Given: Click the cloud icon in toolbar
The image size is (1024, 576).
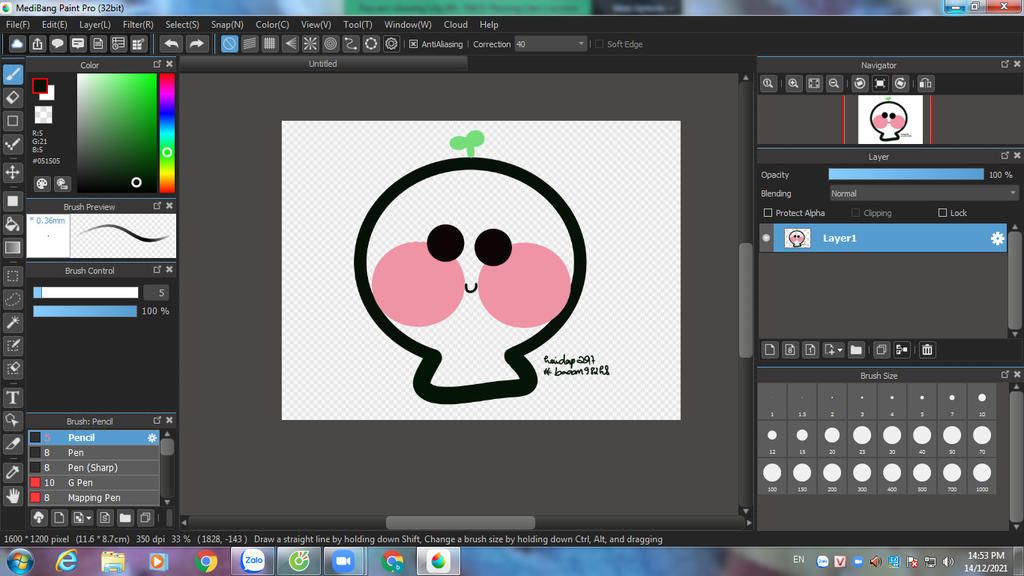Looking at the screenshot, I should click(x=17, y=44).
